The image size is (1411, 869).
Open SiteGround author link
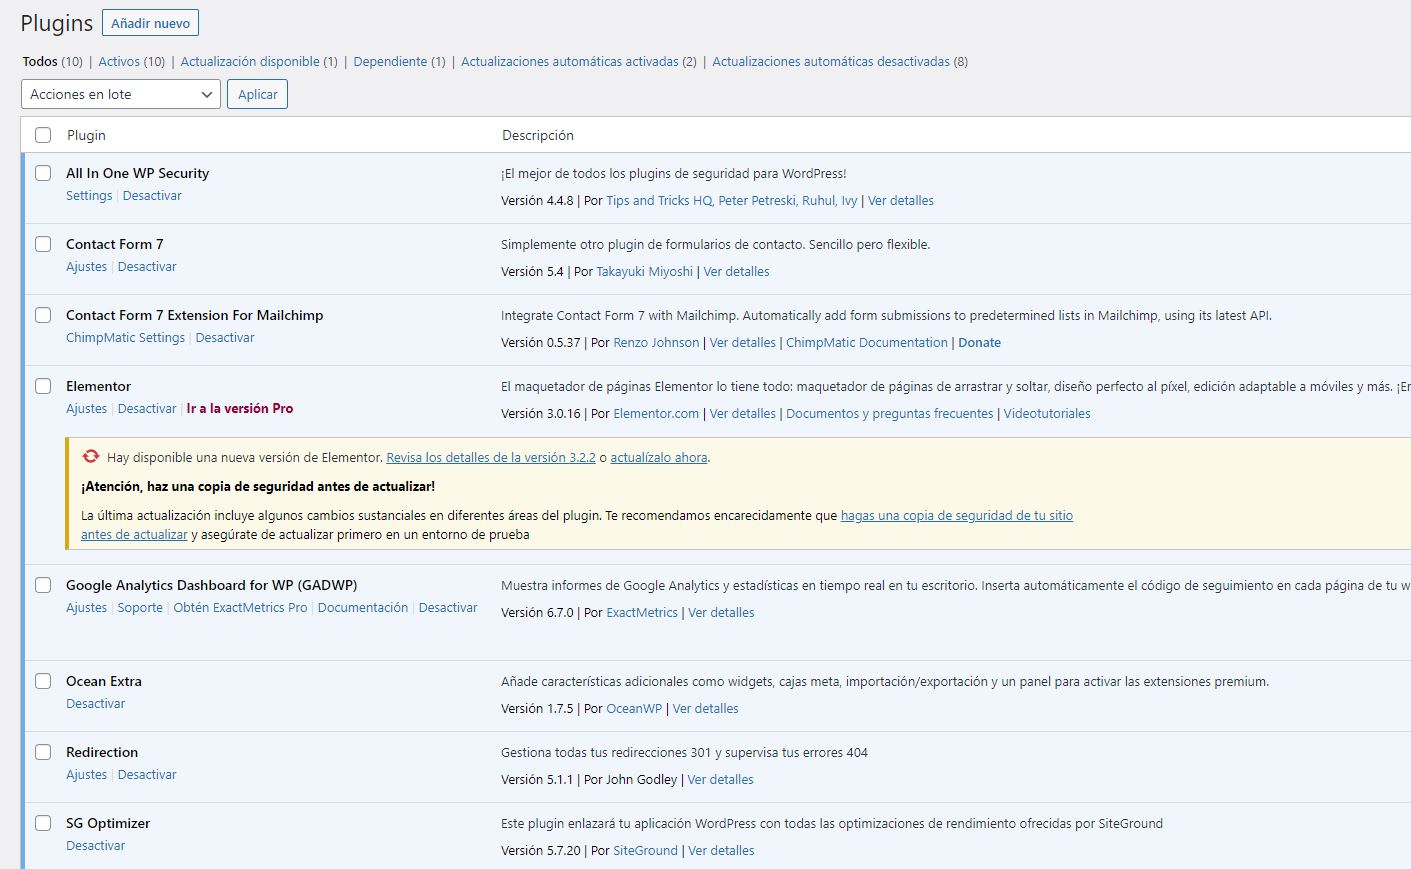(x=645, y=851)
